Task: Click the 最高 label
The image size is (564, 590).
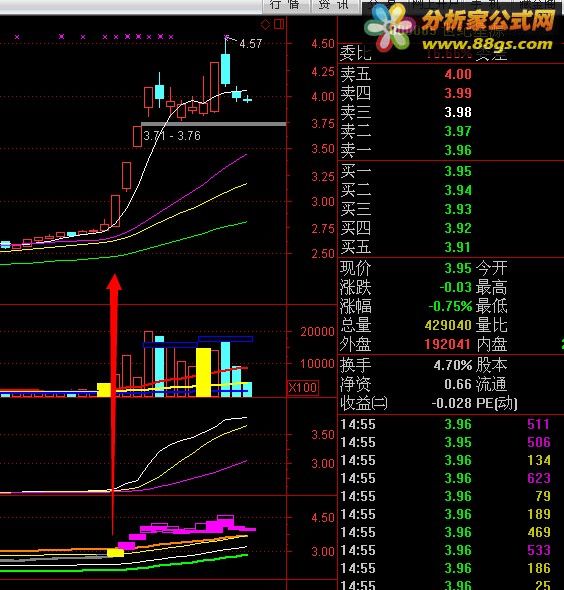Action: [491, 287]
